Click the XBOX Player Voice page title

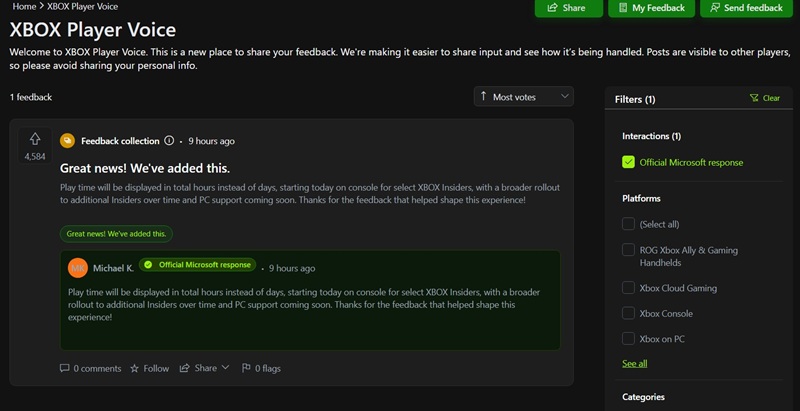[x=93, y=30]
